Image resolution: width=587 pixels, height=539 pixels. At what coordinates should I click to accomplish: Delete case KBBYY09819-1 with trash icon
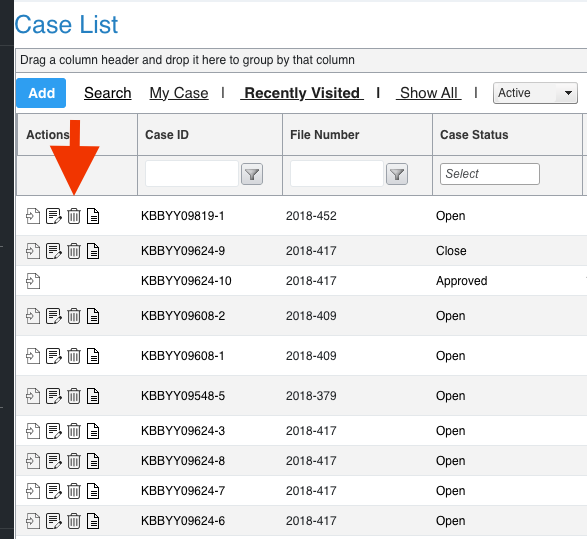click(x=74, y=216)
